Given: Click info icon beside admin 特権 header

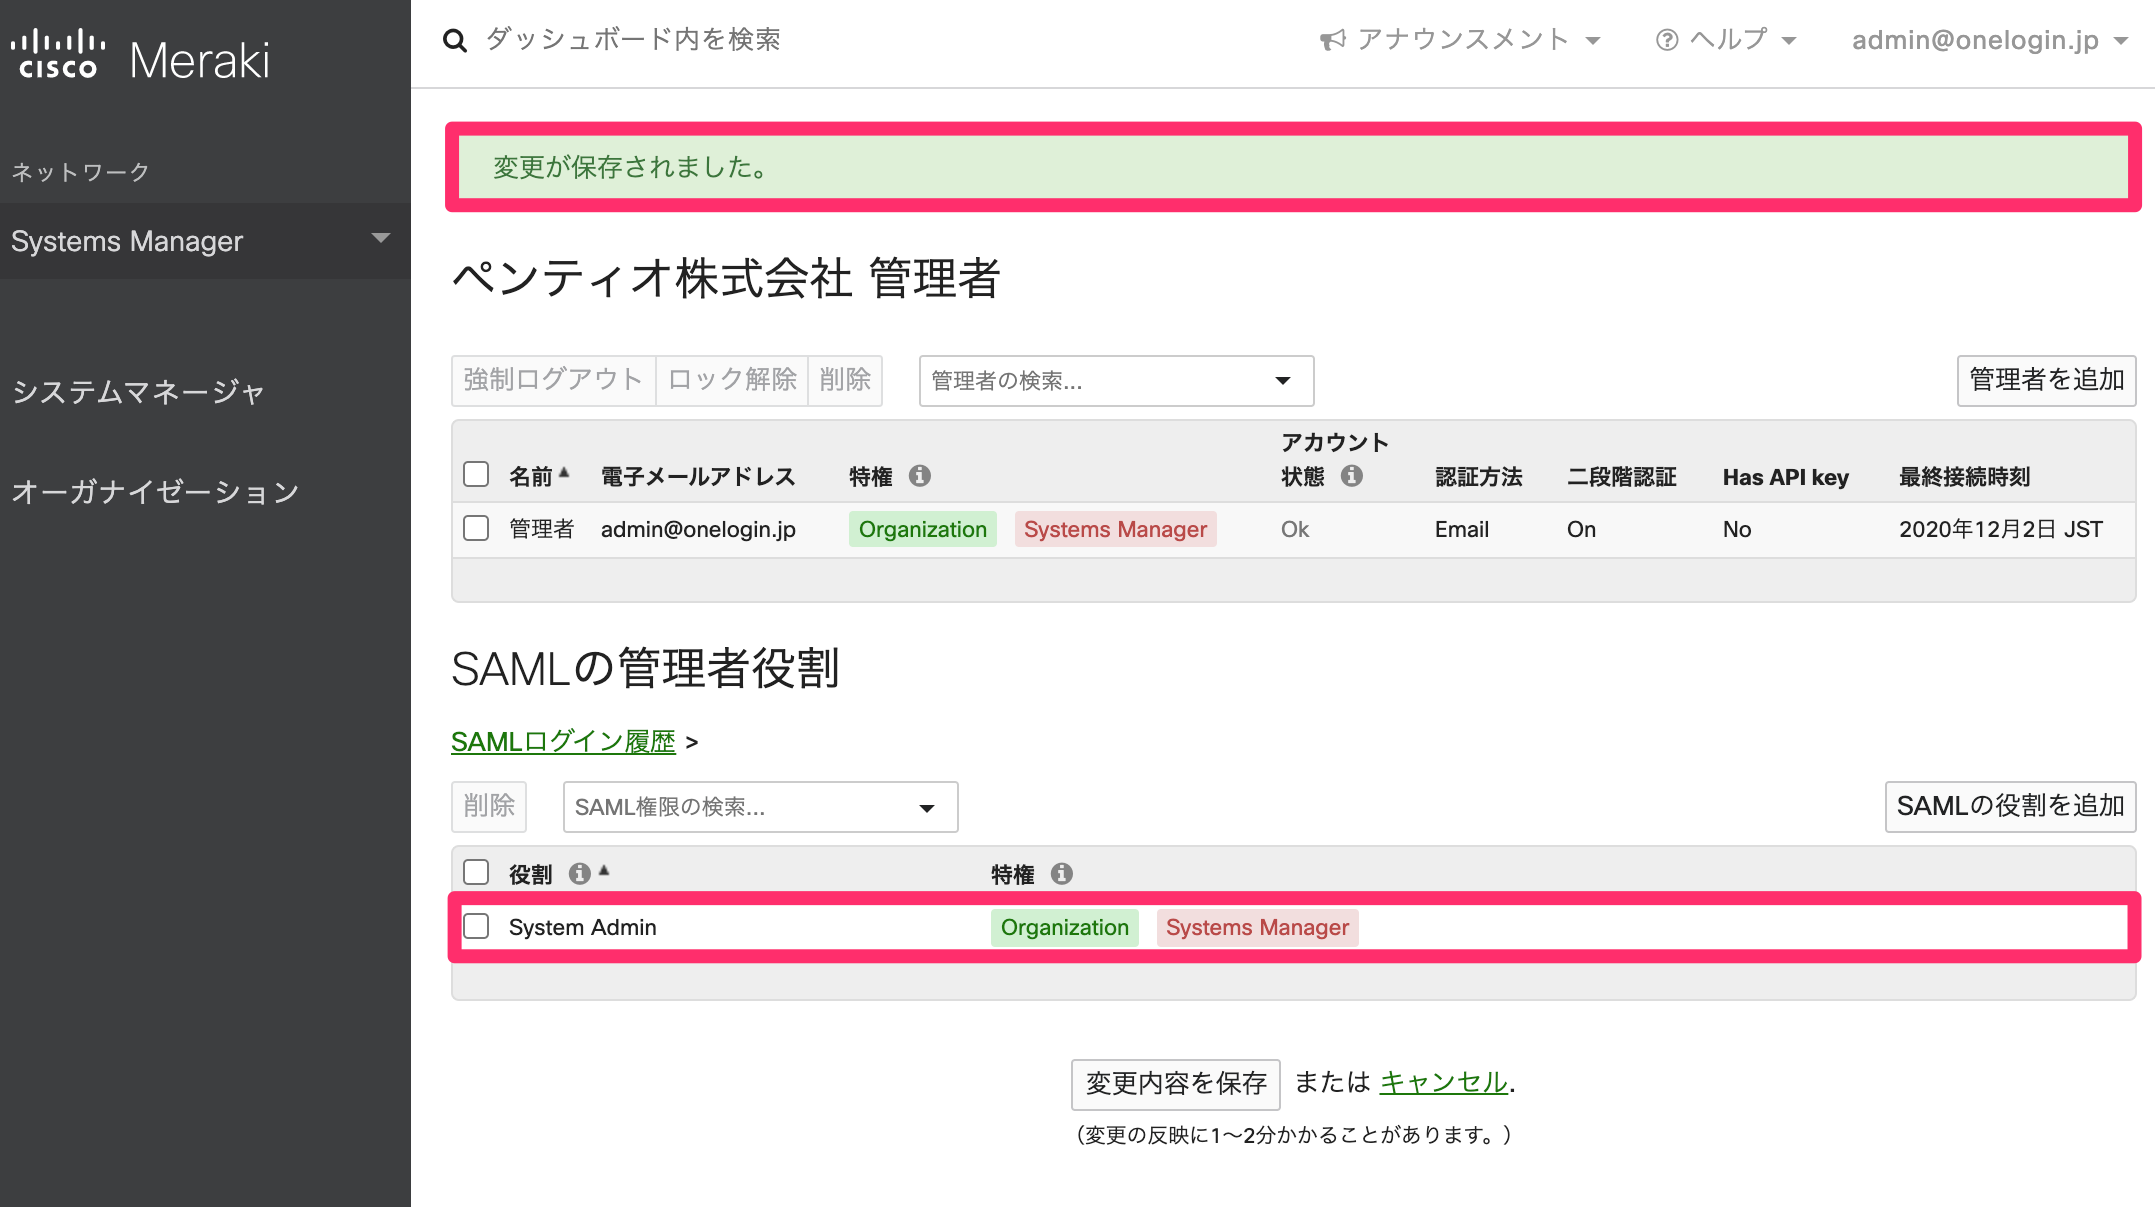Looking at the screenshot, I should click(x=920, y=476).
